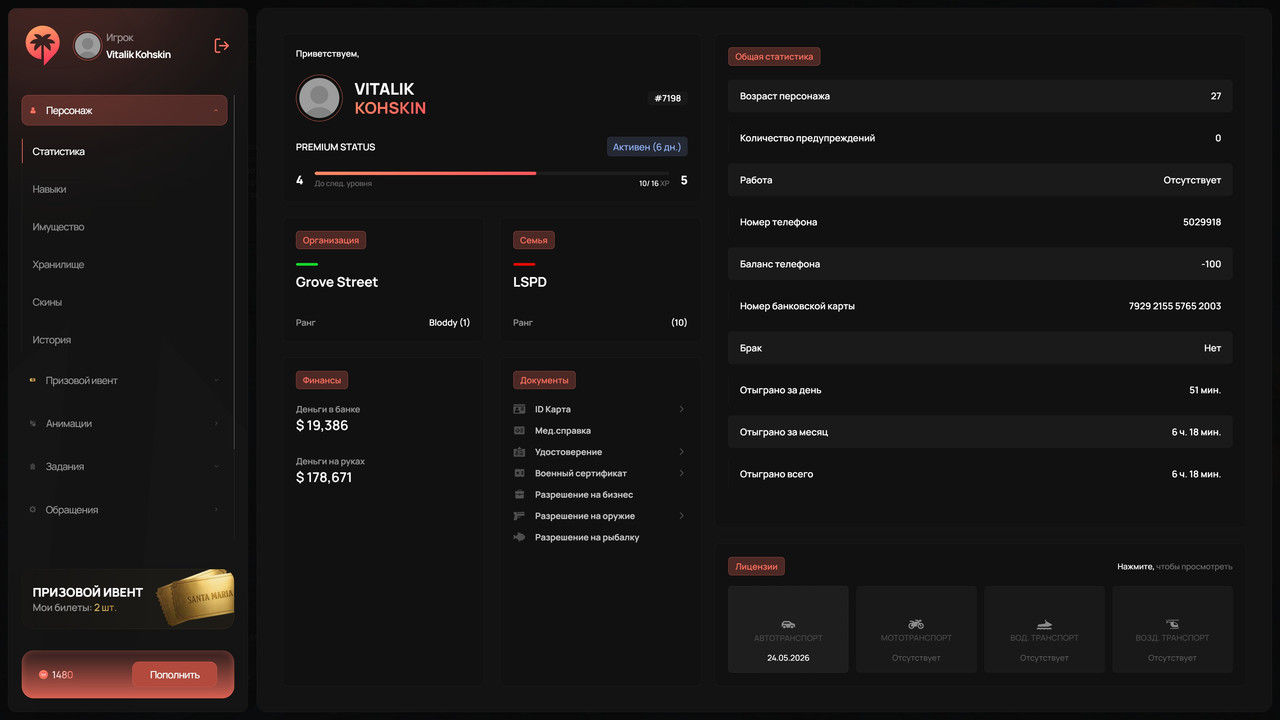Select the Статистика menu item
This screenshot has height=720, width=1280.
[x=58, y=152]
